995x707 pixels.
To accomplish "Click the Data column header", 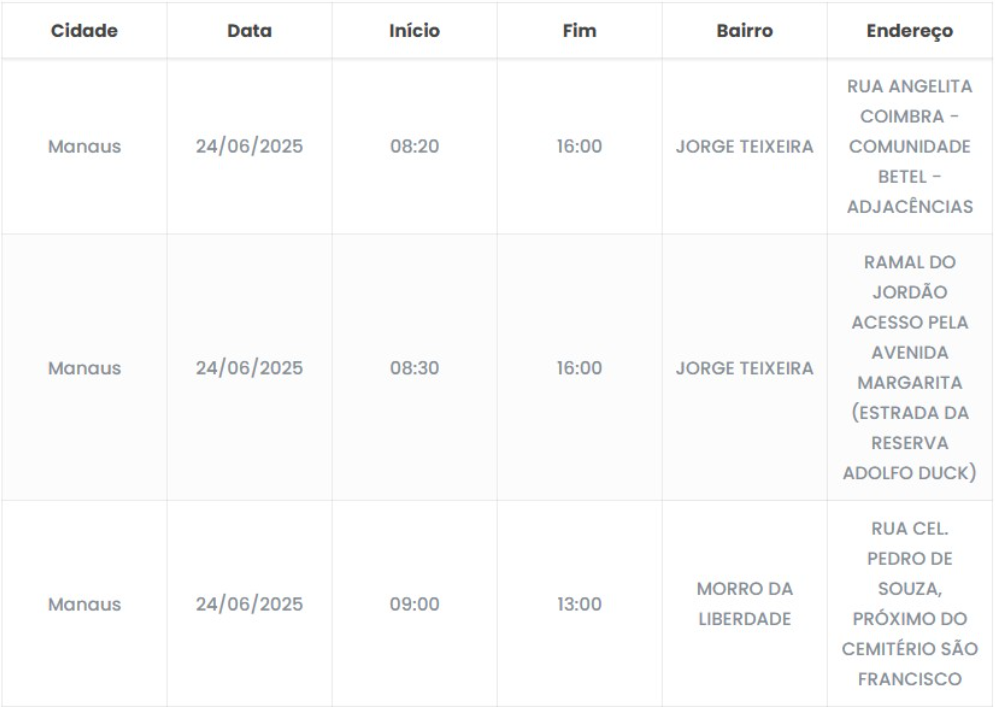I will [x=249, y=31].
